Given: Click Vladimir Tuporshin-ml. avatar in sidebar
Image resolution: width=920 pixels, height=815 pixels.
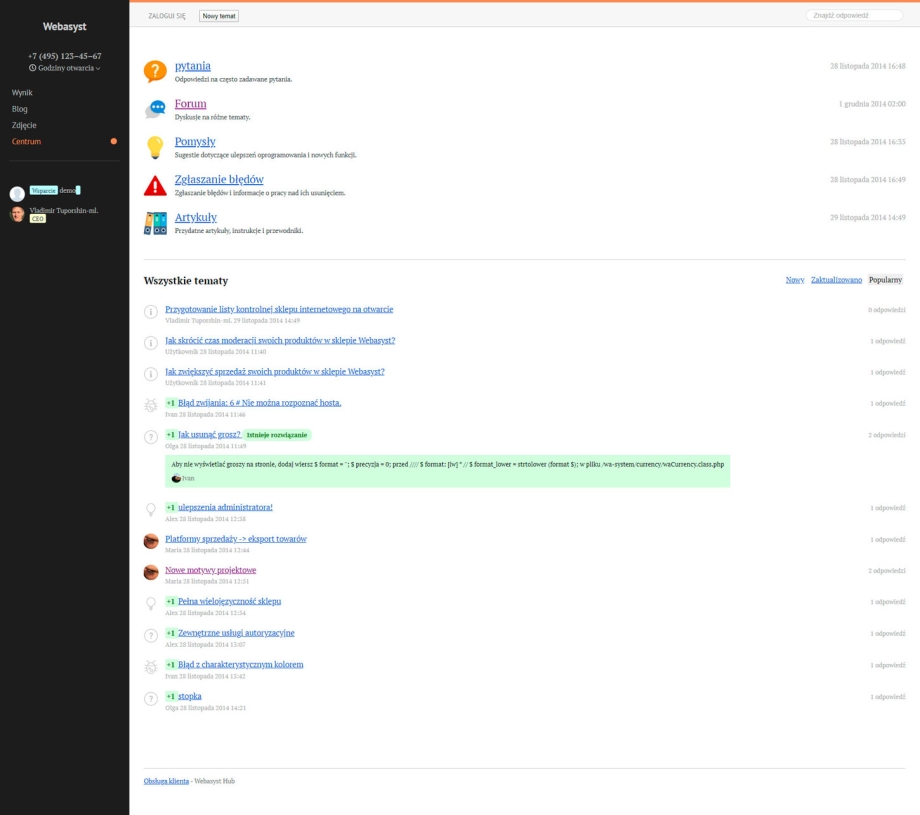Looking at the screenshot, I should coord(17,214).
